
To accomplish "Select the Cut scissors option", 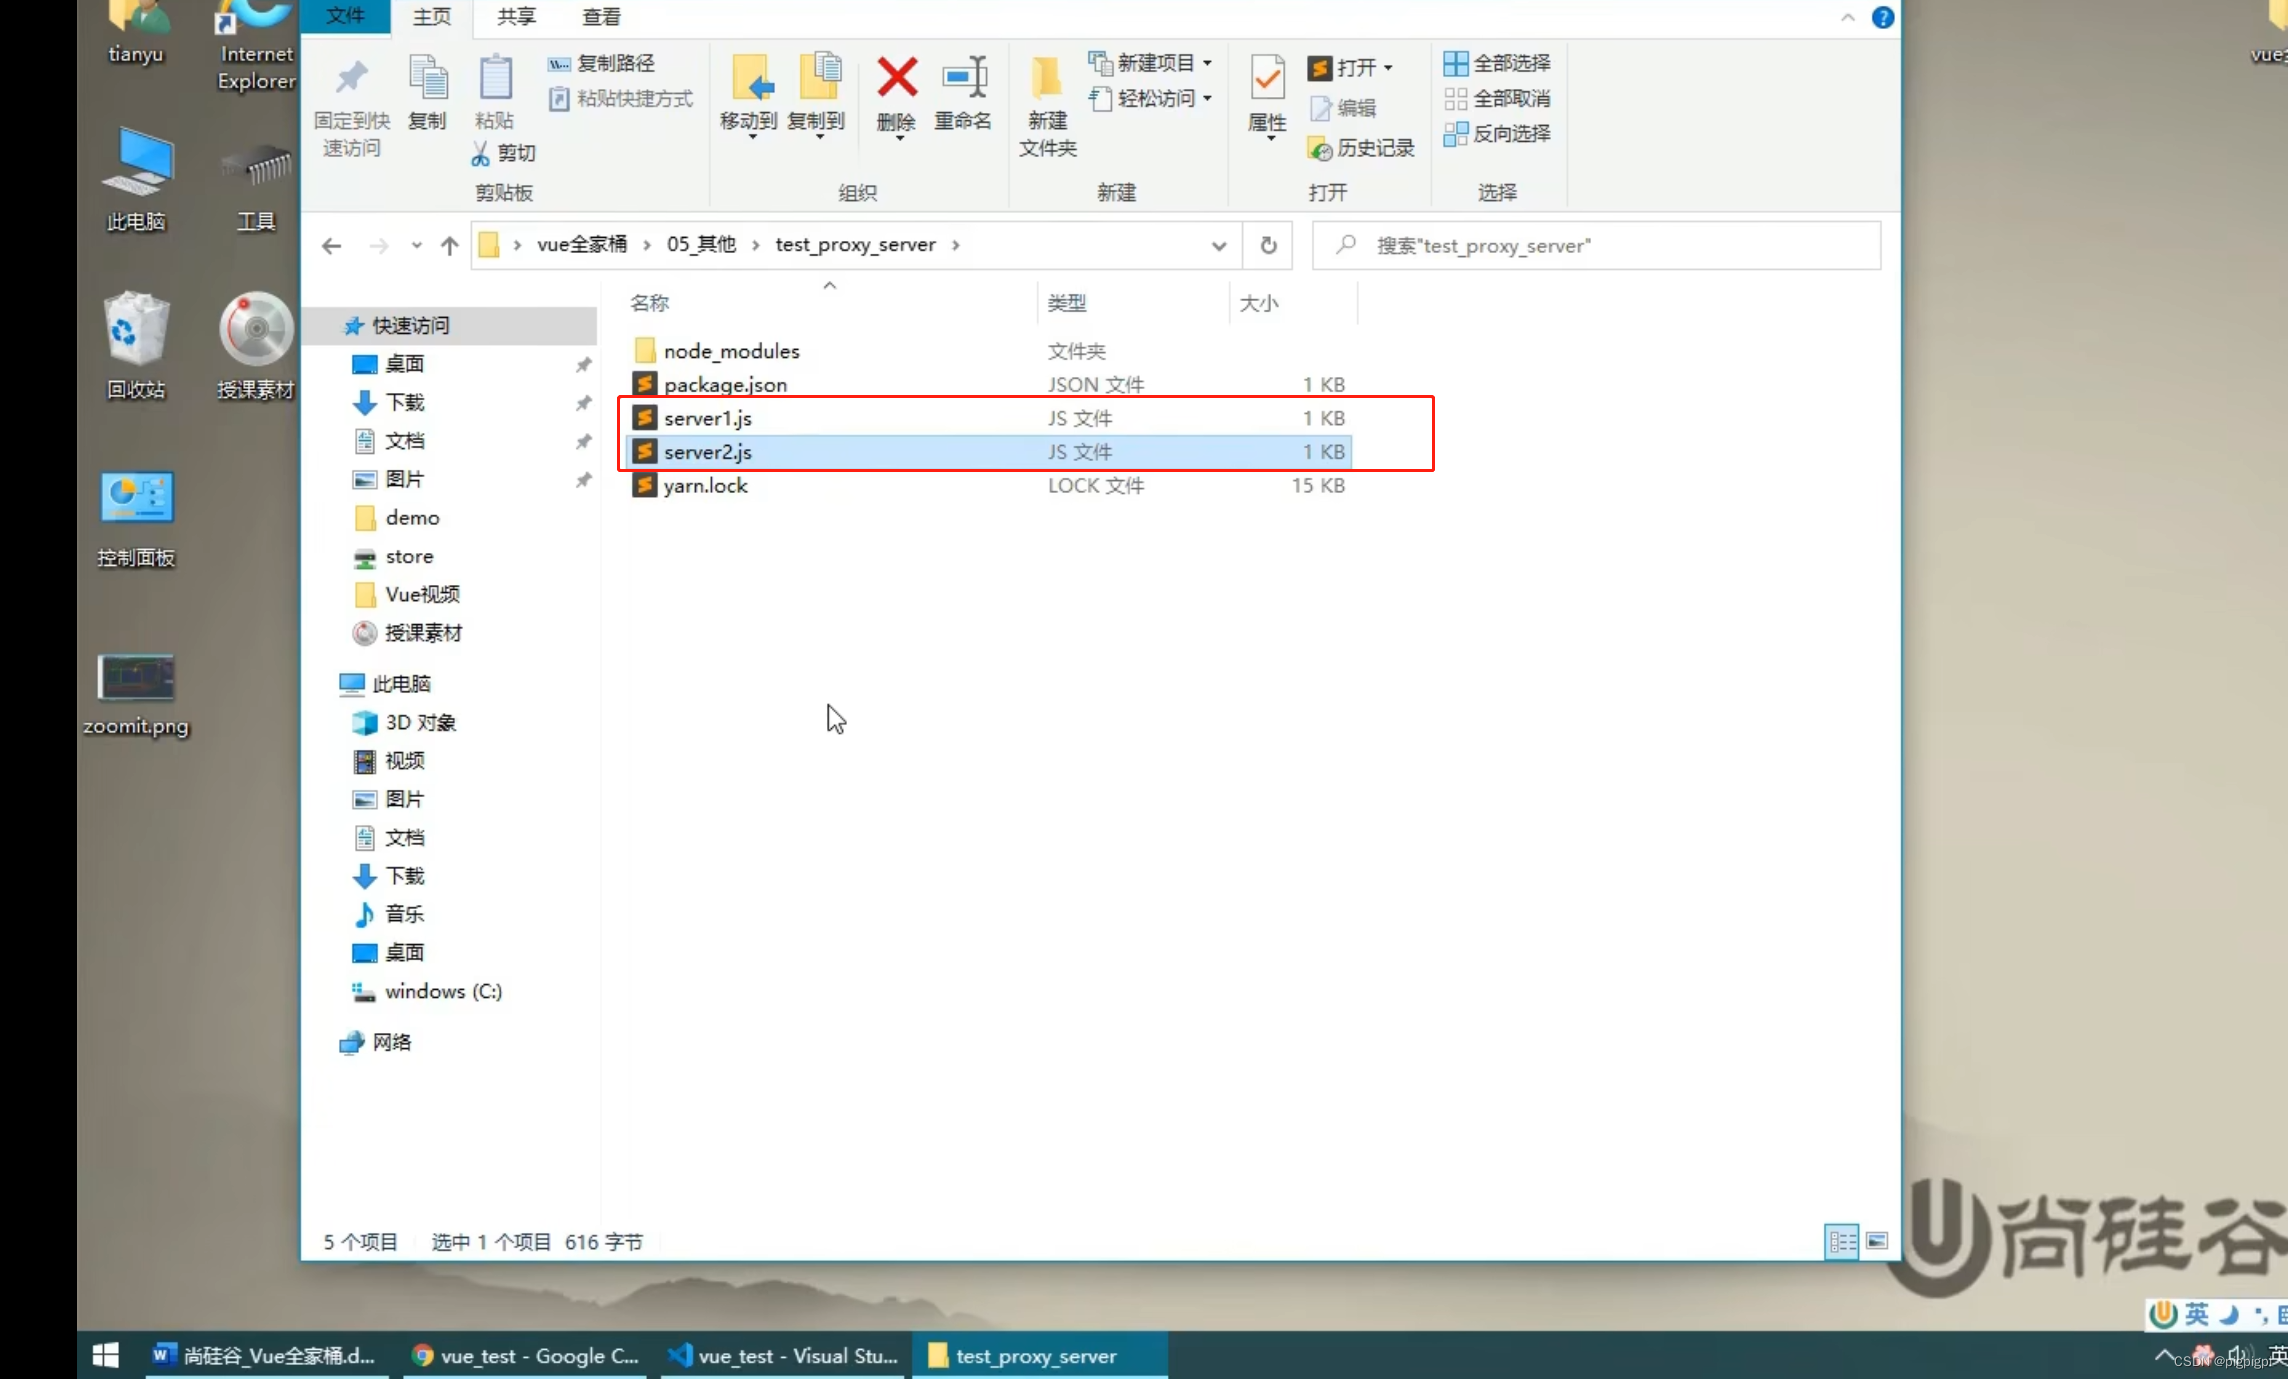I will (505, 153).
